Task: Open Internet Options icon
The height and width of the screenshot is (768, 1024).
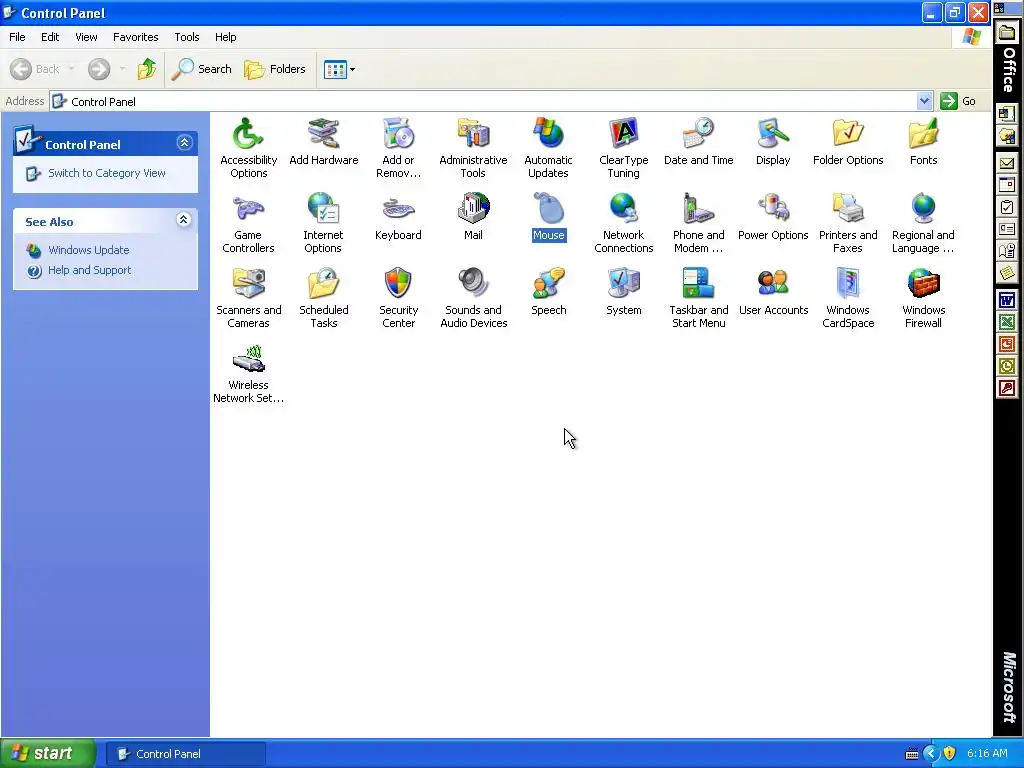Action: pos(323,209)
